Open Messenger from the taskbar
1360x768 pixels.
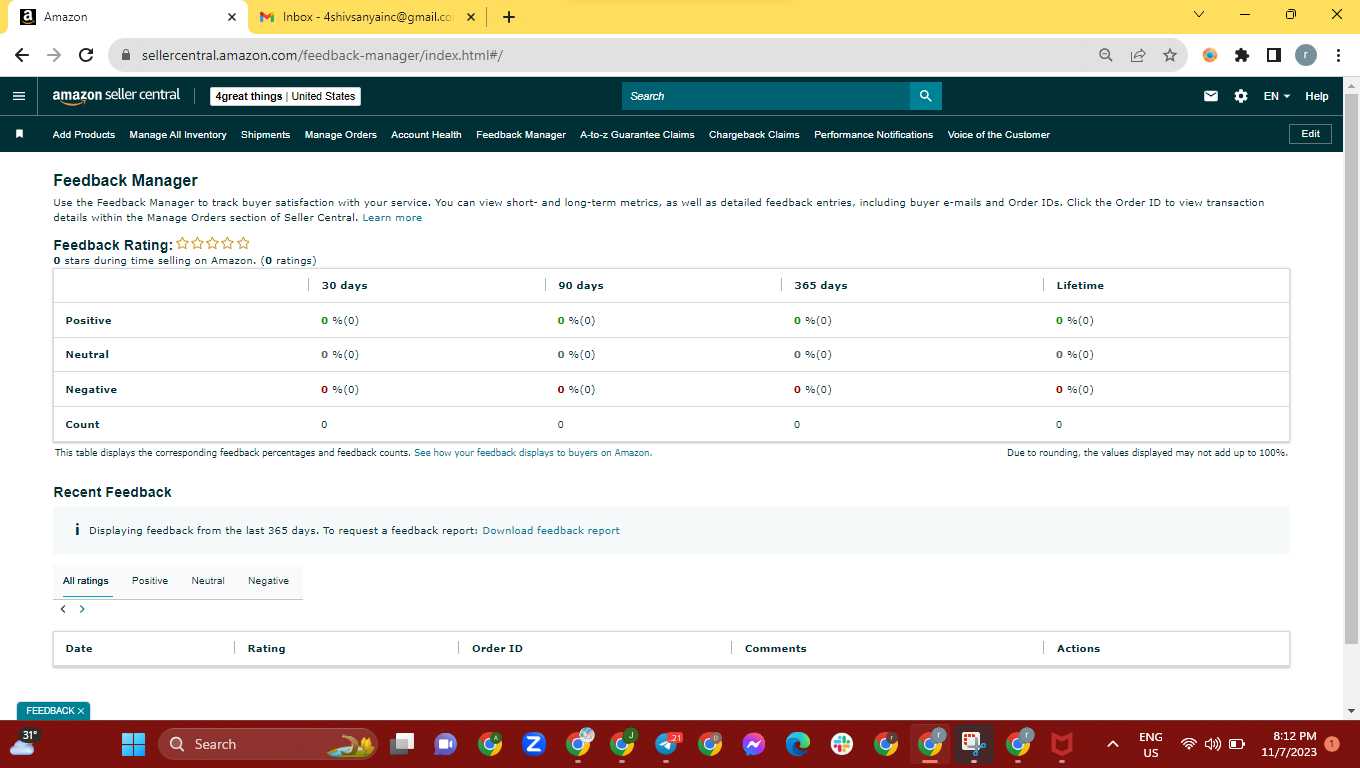point(754,744)
